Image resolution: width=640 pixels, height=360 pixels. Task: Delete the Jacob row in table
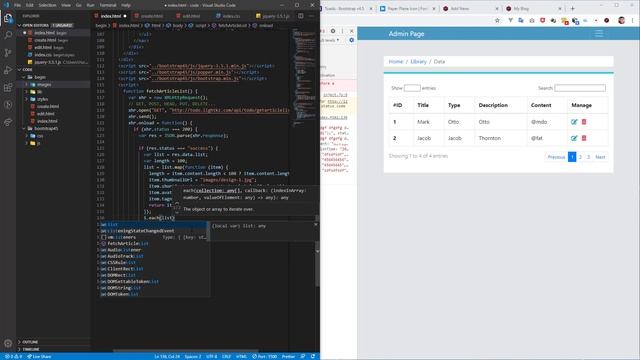tap(584, 138)
